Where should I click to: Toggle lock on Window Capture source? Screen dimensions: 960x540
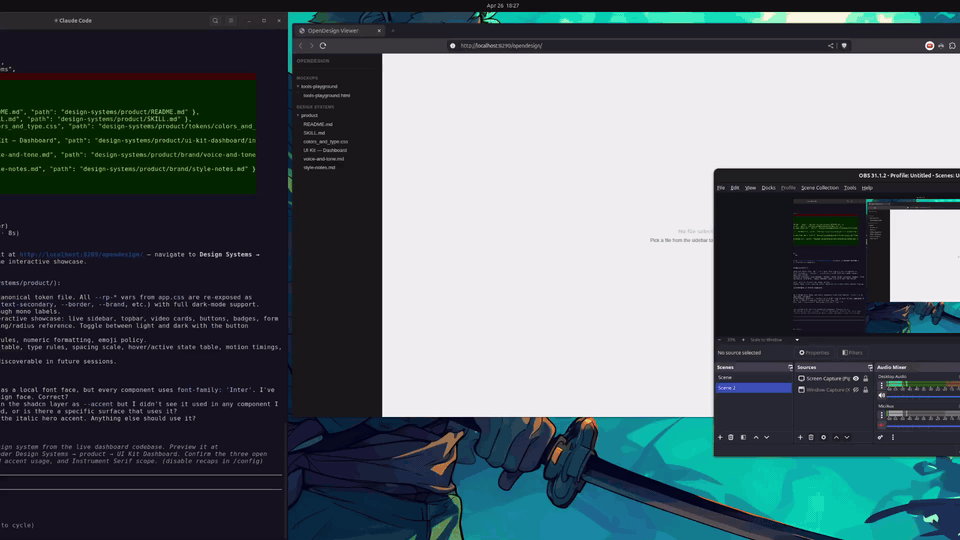(x=866, y=389)
